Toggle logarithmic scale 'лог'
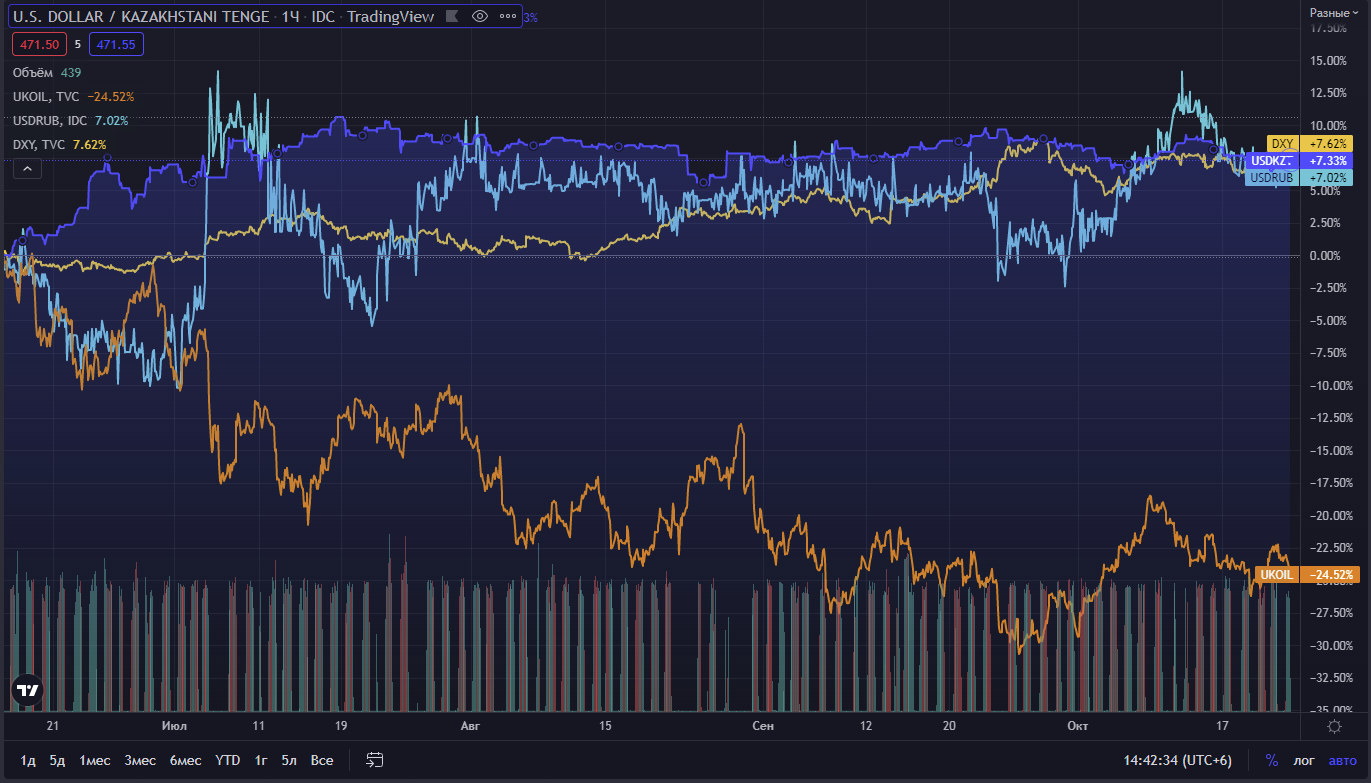 [x=1304, y=760]
